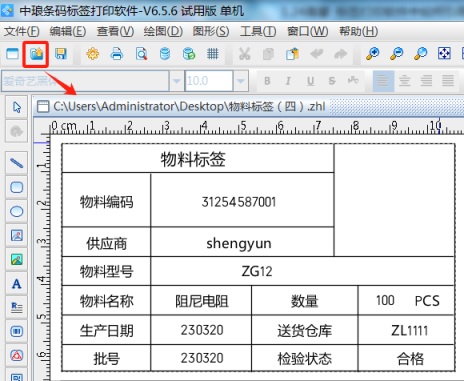464x381 pixels.
Task: Cut selection with scissors icon
Action: point(244,54)
